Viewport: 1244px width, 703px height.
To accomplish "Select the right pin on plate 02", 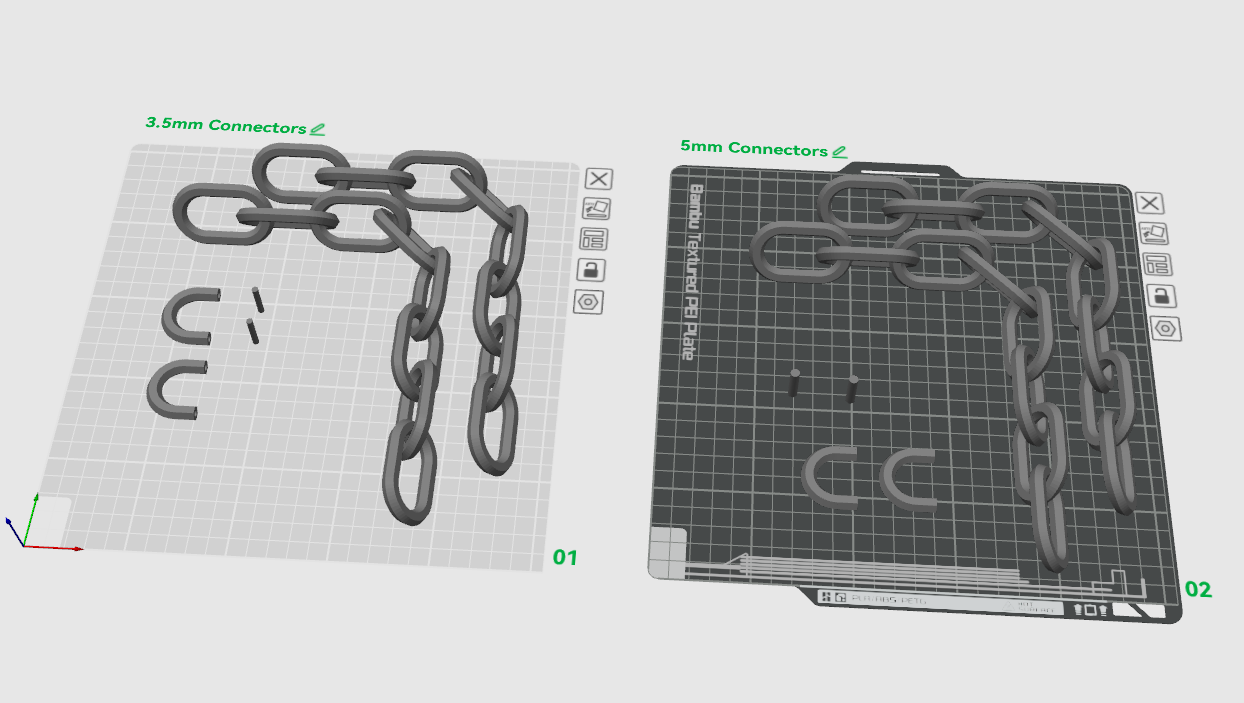I will (853, 389).
